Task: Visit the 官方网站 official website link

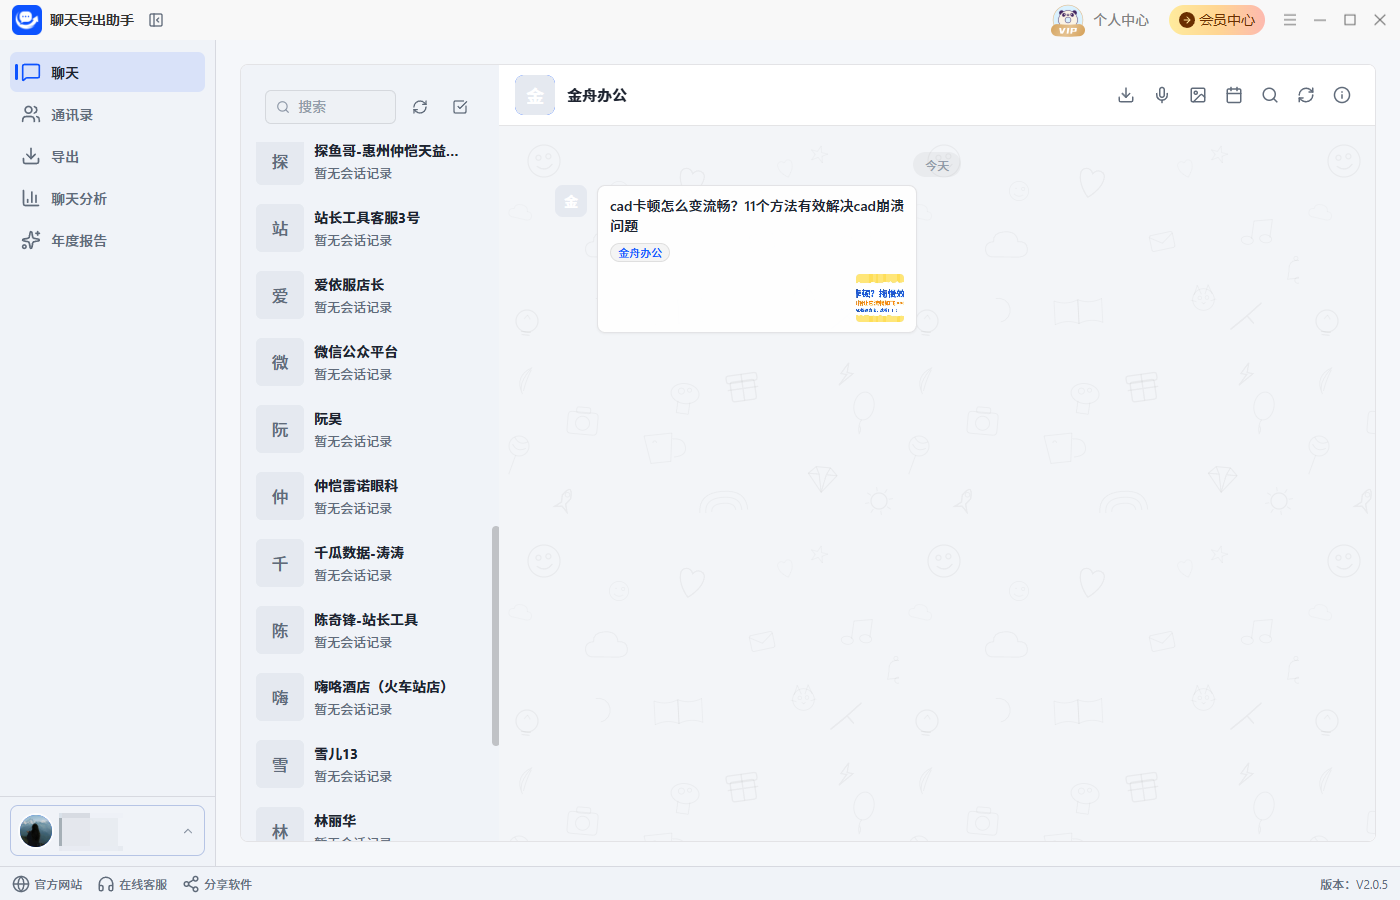Action: (48, 884)
